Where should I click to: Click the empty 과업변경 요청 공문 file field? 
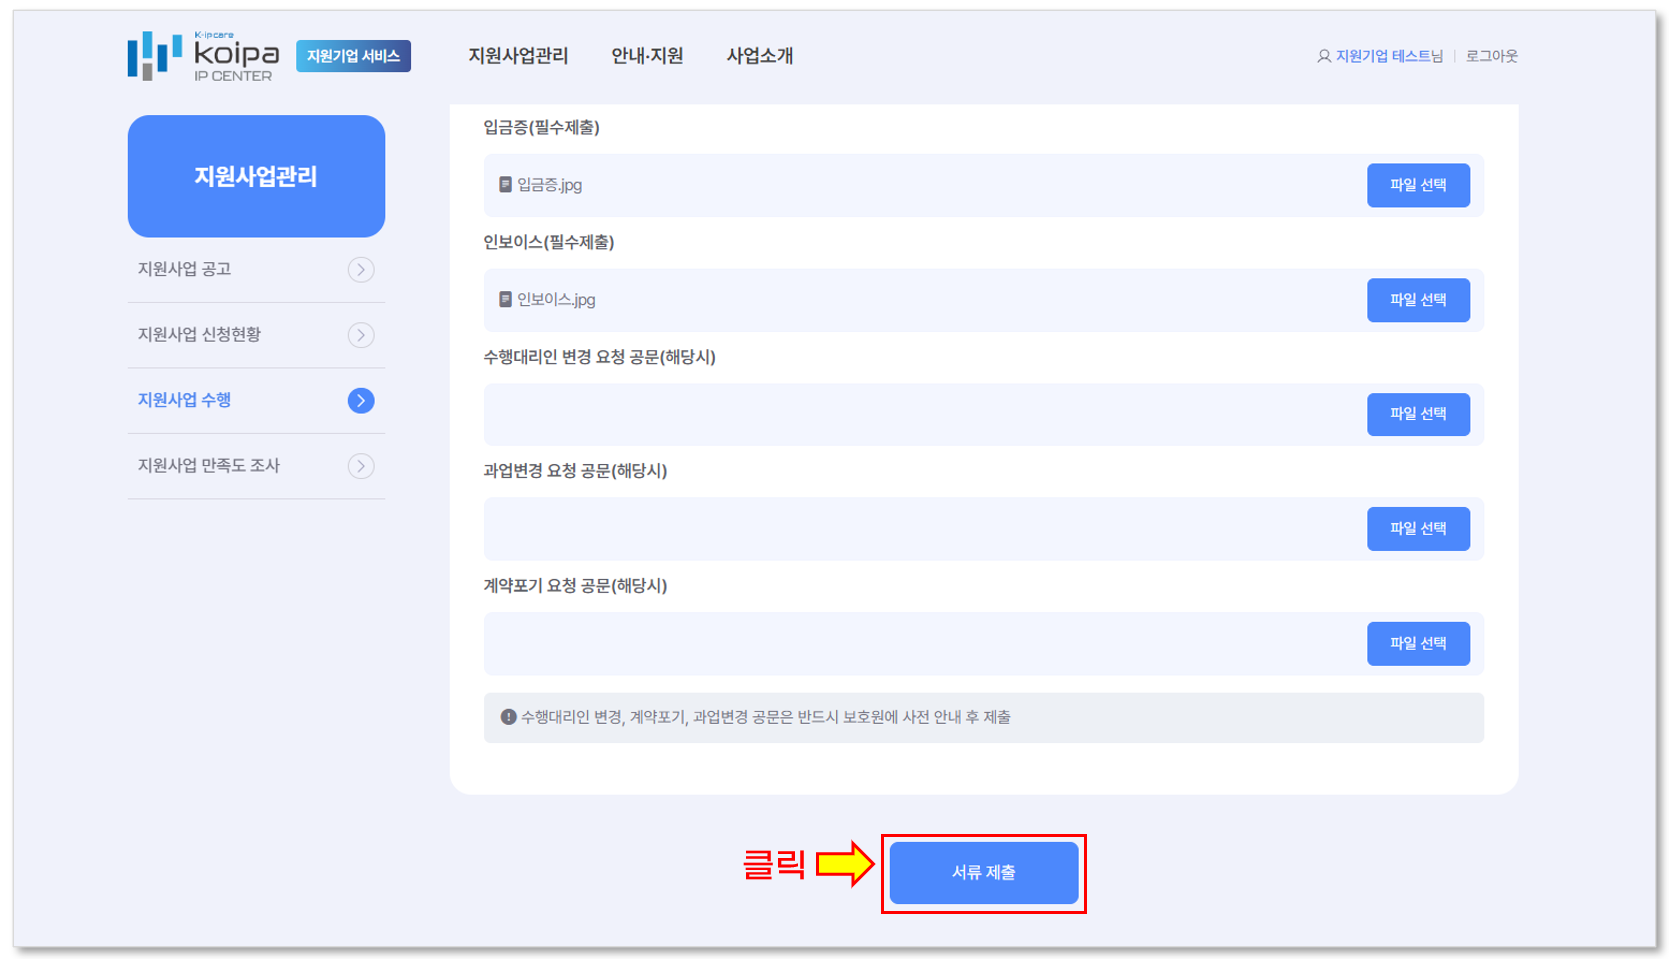click(920, 529)
